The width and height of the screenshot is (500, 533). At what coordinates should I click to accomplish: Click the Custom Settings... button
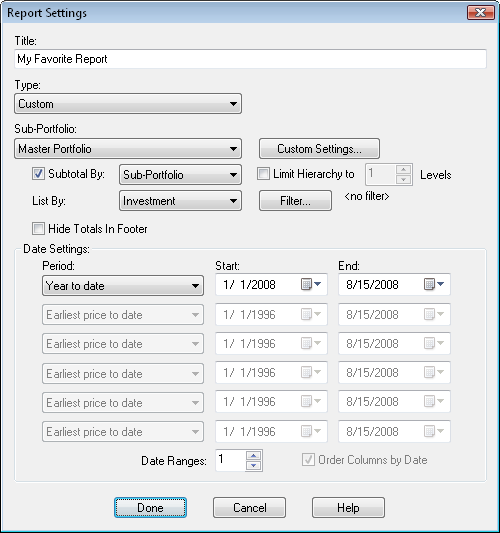320,149
